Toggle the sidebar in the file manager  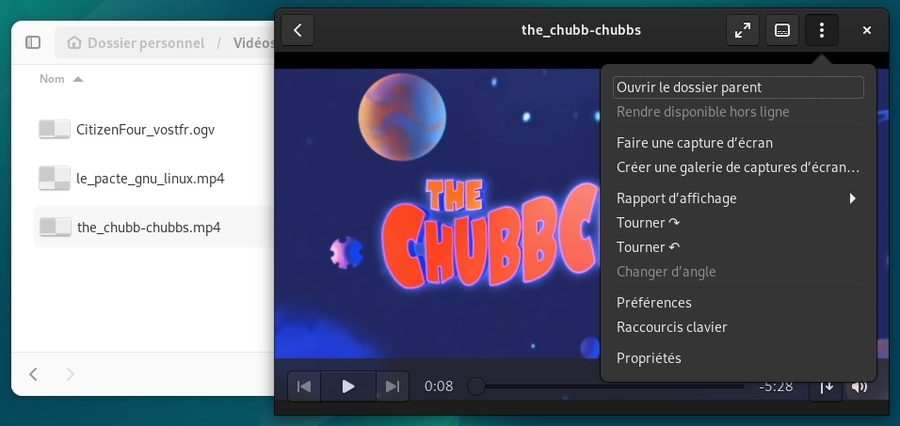tap(33, 42)
